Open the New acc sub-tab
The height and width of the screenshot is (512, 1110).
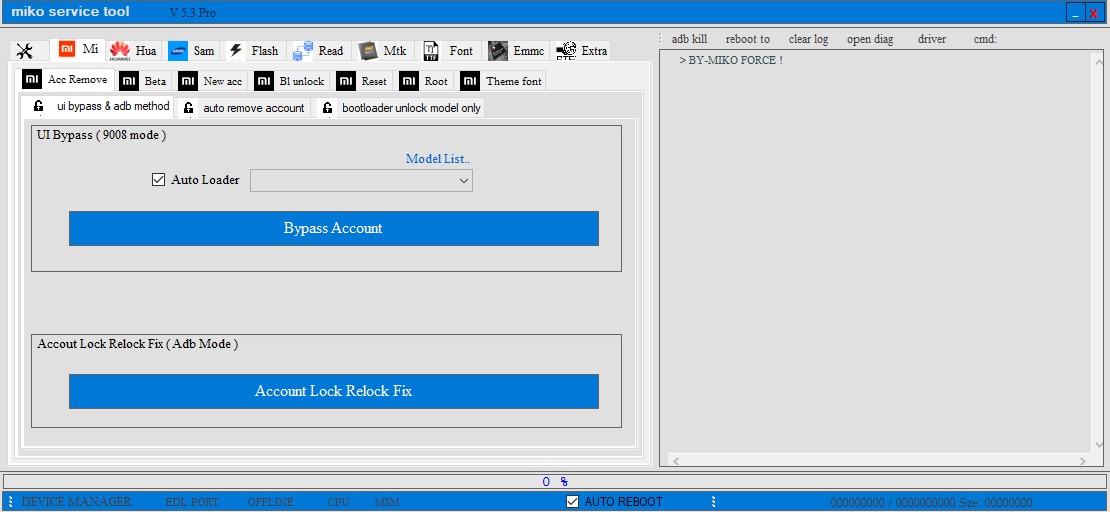(212, 81)
